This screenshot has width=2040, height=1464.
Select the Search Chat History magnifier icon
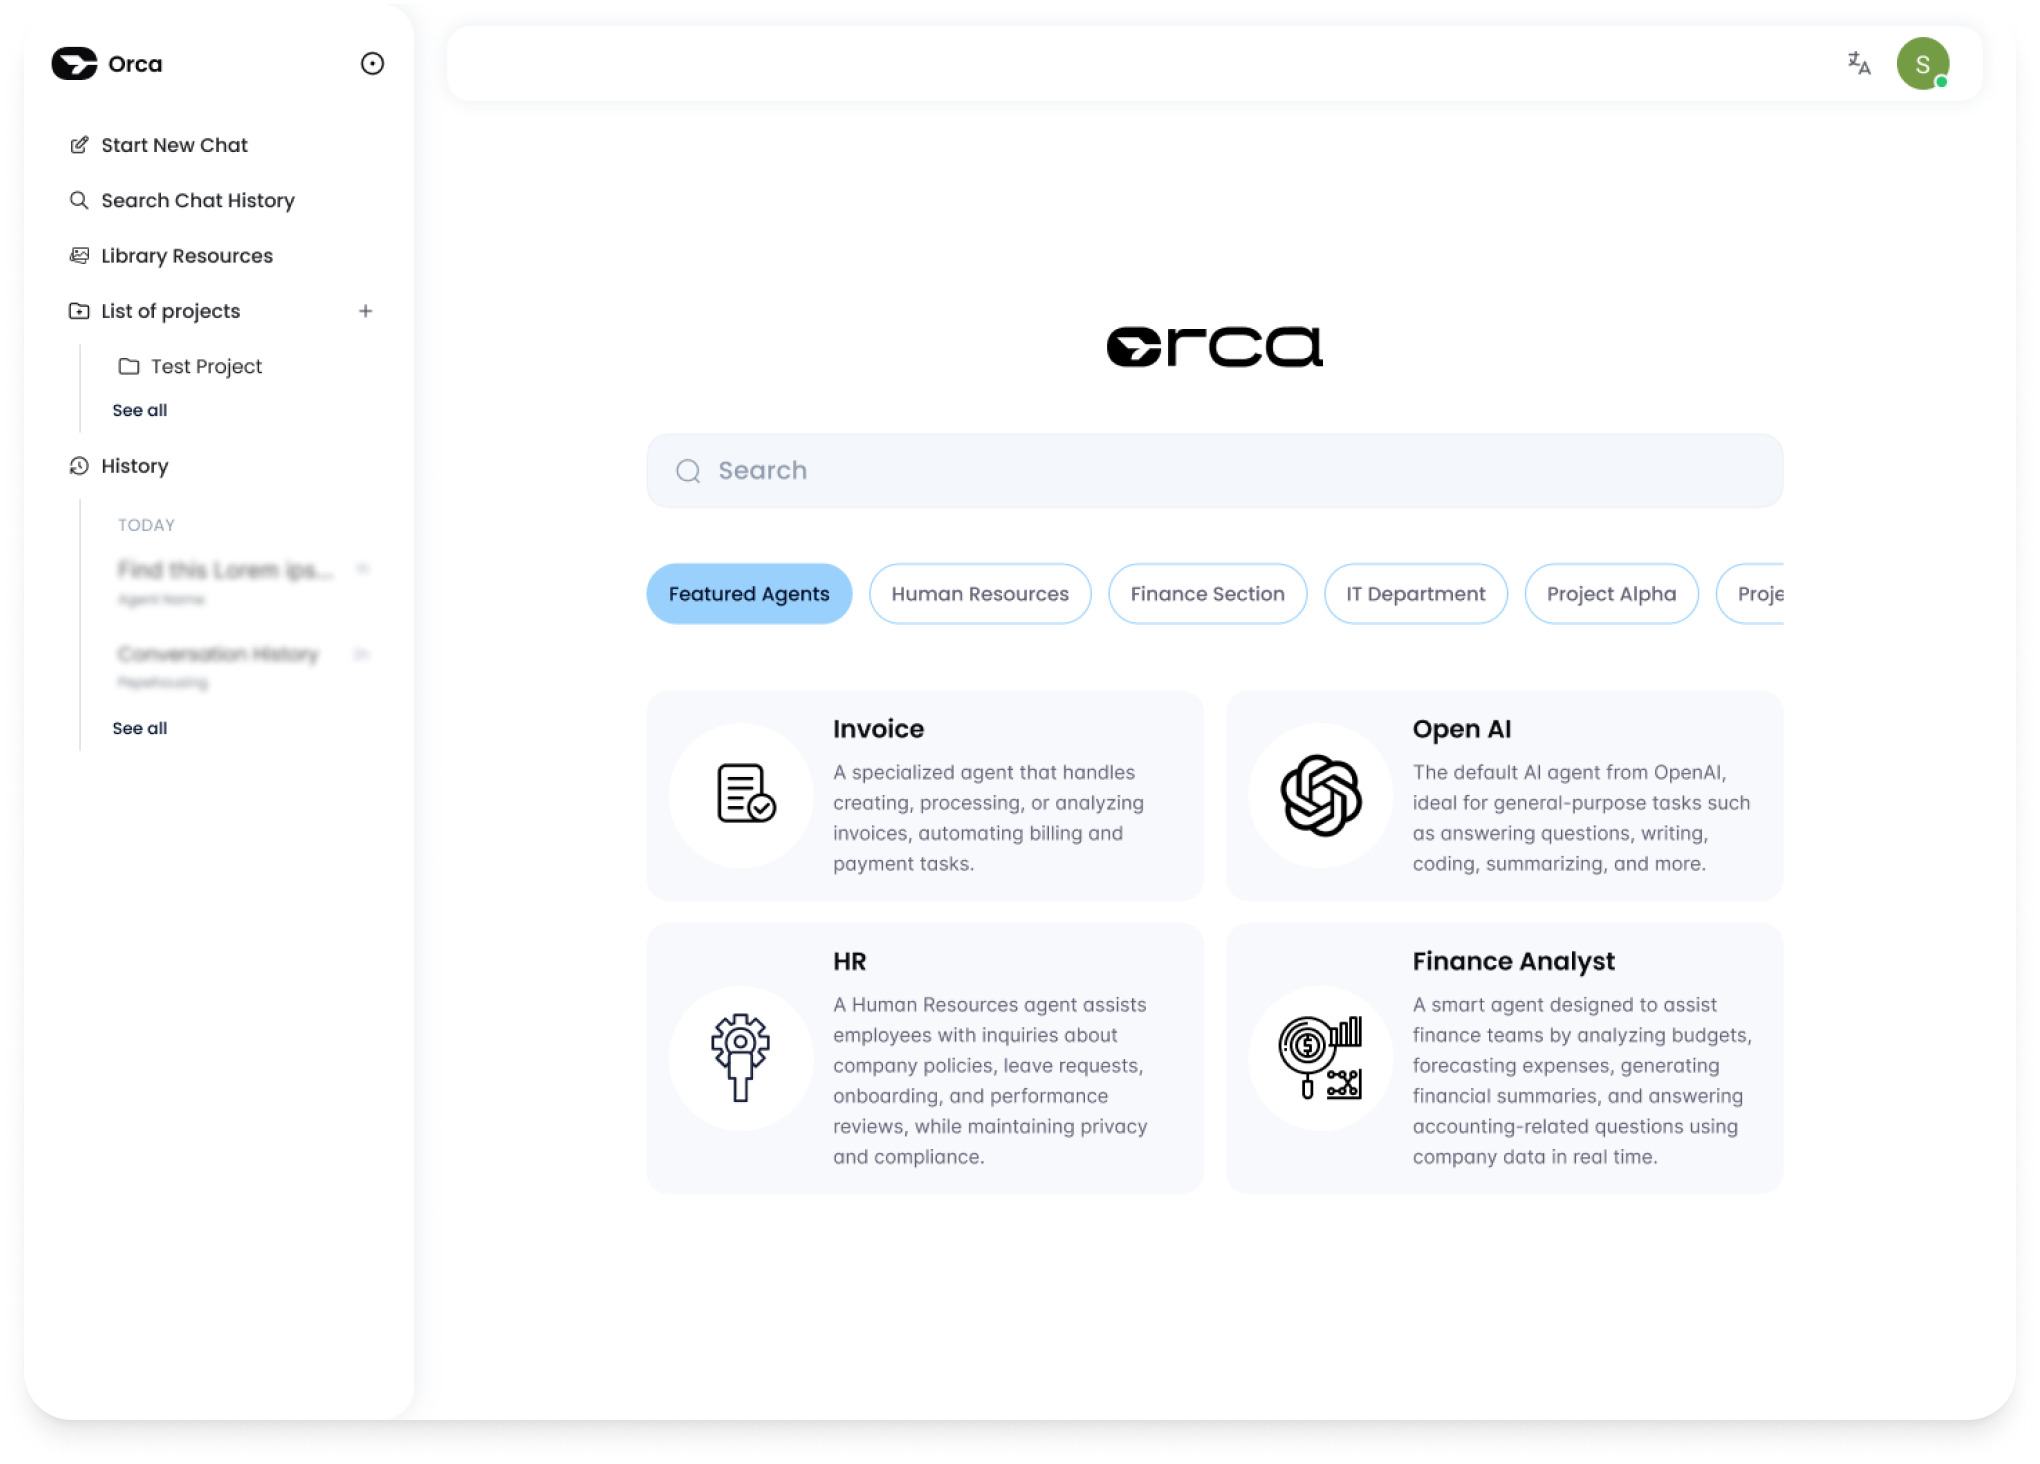[79, 200]
